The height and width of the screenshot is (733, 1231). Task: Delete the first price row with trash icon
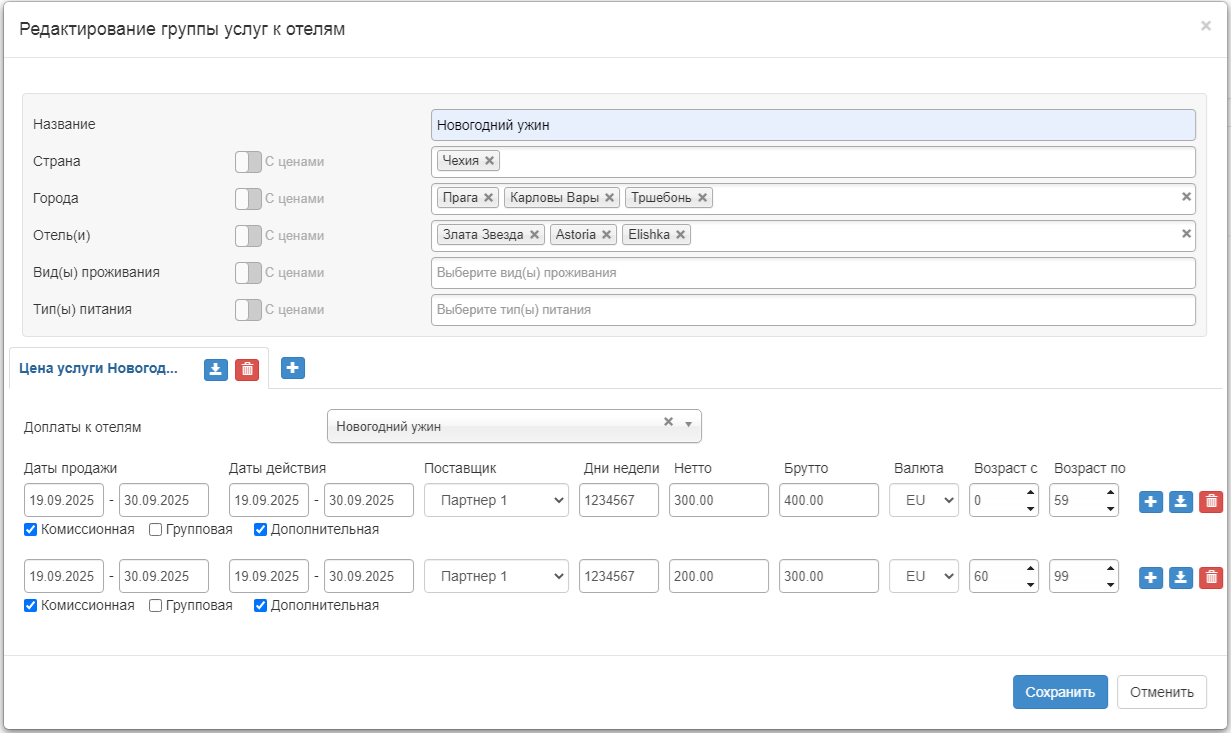tap(1211, 502)
